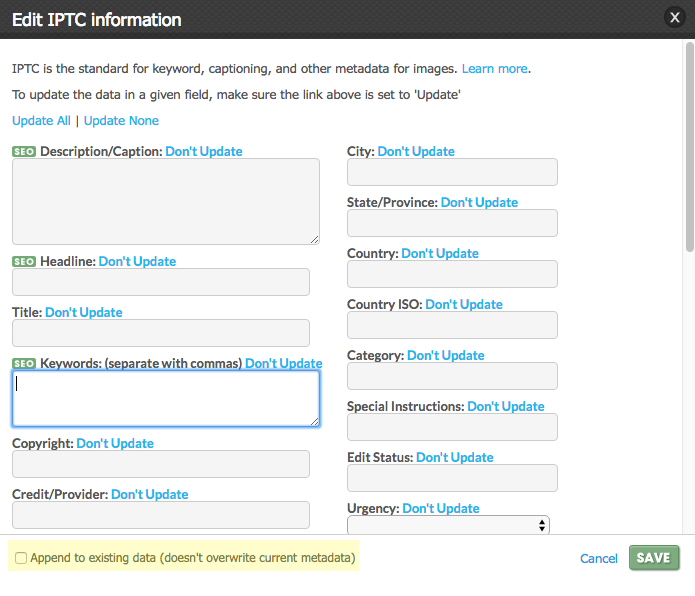Click the SEO badge beside Headline
695x596 pixels.
click(24, 261)
